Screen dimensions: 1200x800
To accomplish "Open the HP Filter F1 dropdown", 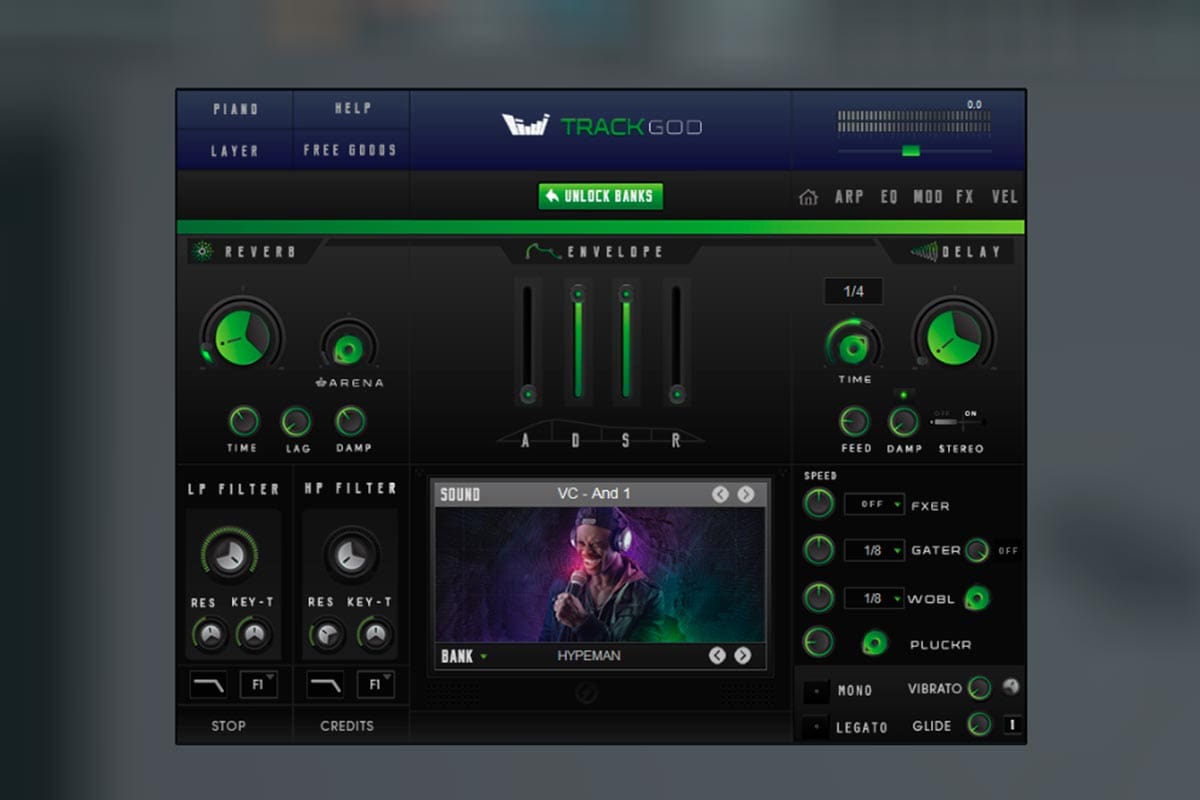I will coord(376,685).
